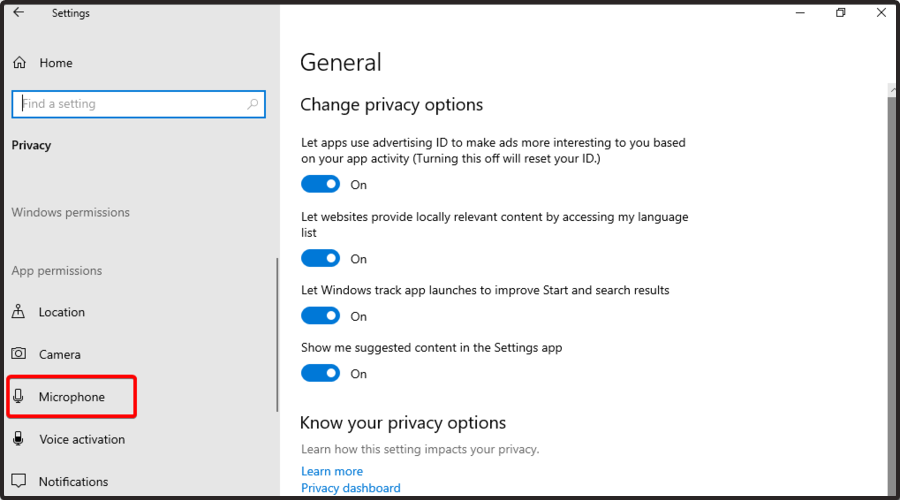900x500 pixels.
Task: Click the Home house icon
Action: coord(20,63)
